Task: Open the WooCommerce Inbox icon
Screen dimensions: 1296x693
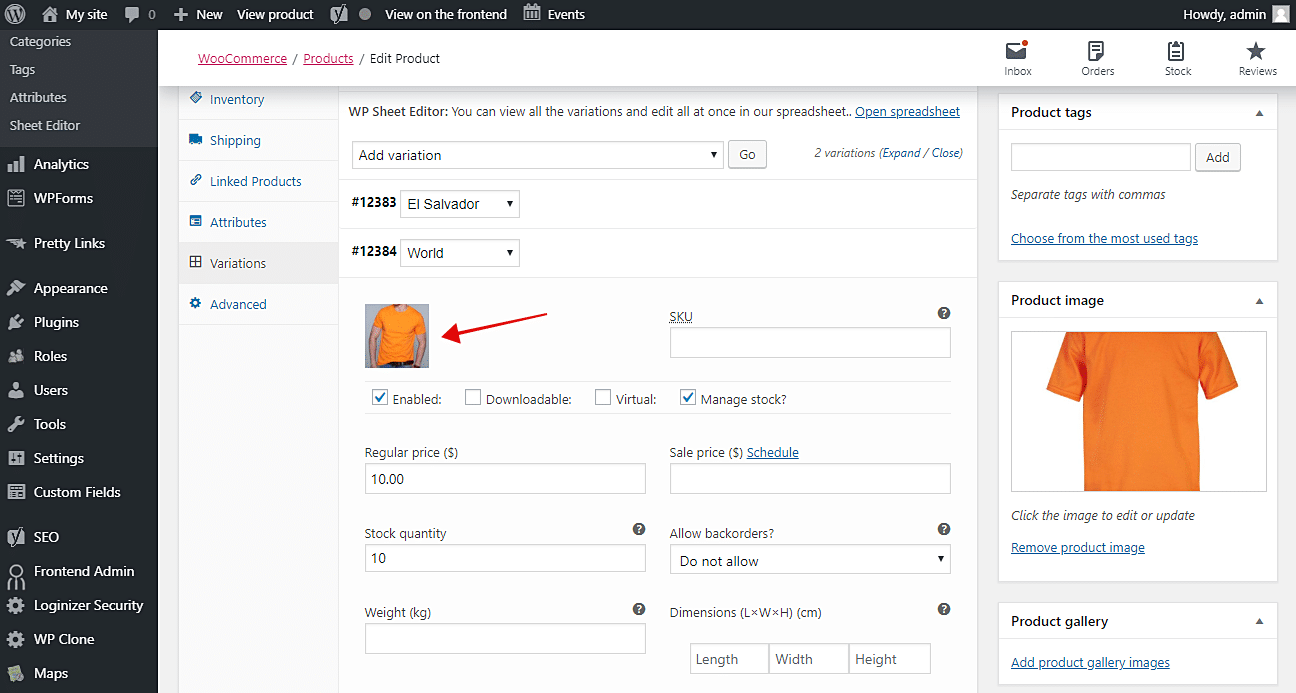Action: coord(1017,50)
